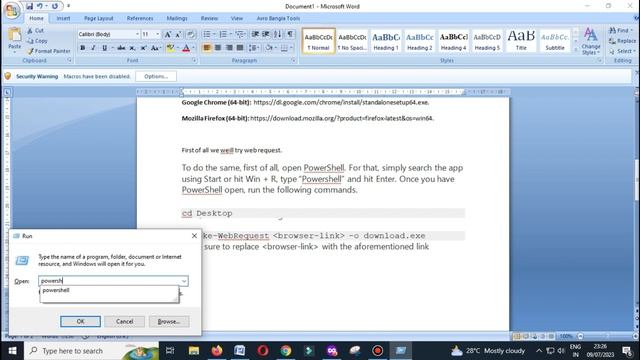The height and width of the screenshot is (360, 640).
Task: Cut the selection with scissors icon
Action: 36,31
